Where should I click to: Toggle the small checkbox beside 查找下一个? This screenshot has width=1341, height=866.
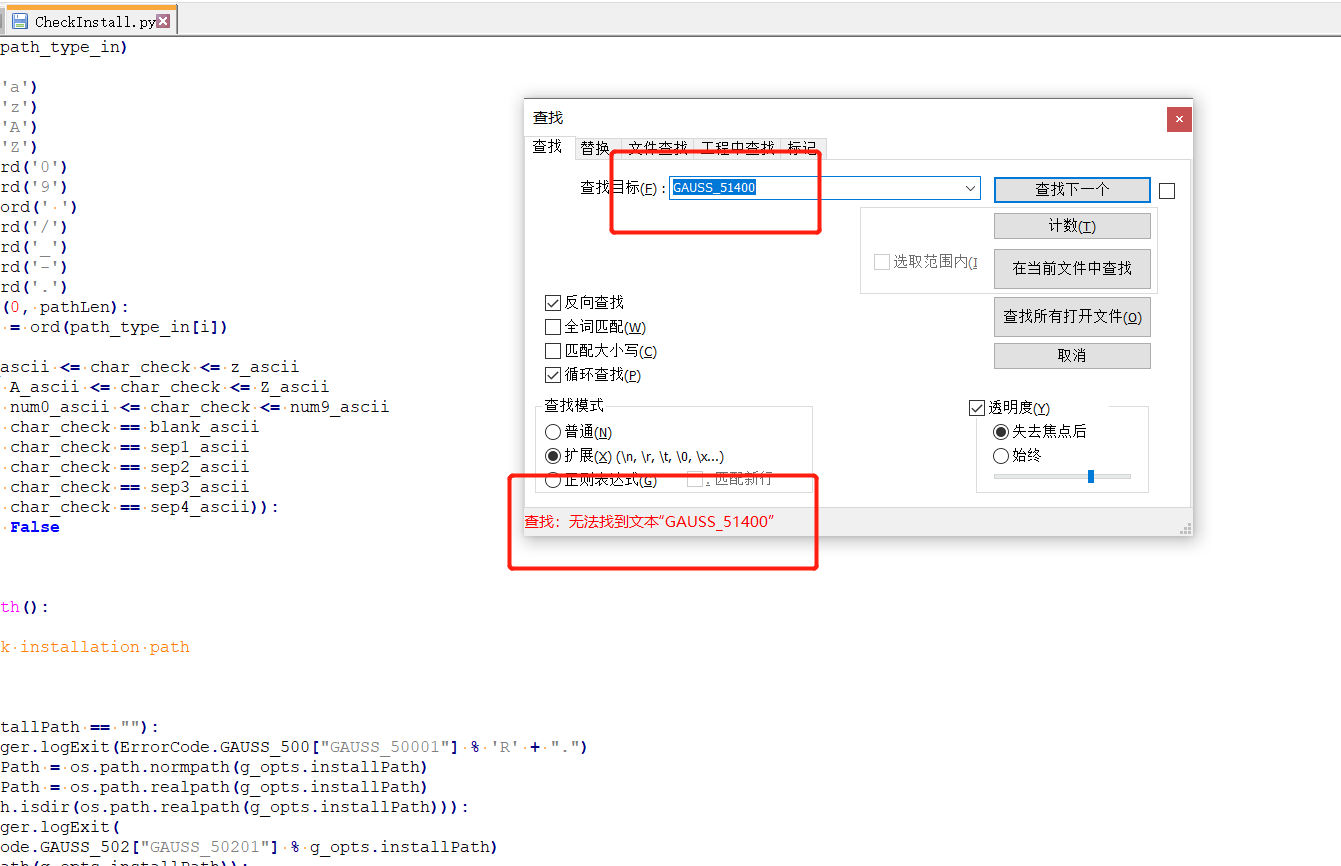[1167, 190]
